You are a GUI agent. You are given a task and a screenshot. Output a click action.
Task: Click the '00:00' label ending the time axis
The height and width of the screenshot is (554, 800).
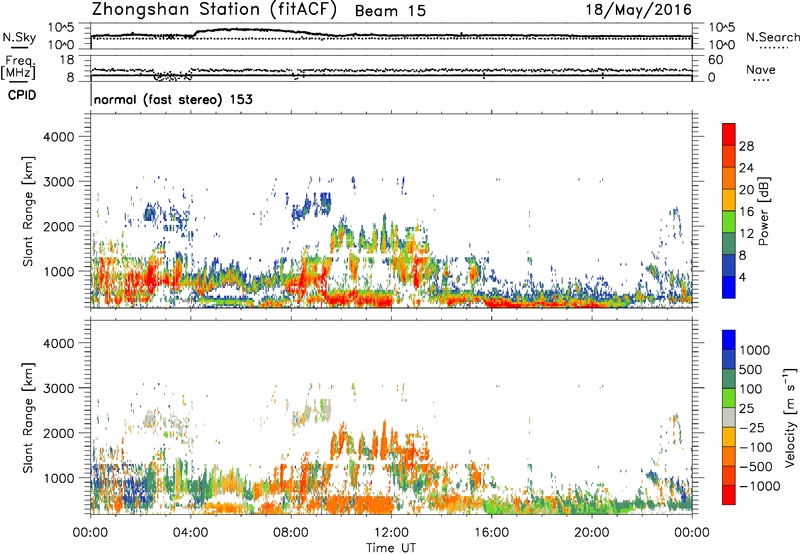click(x=691, y=533)
